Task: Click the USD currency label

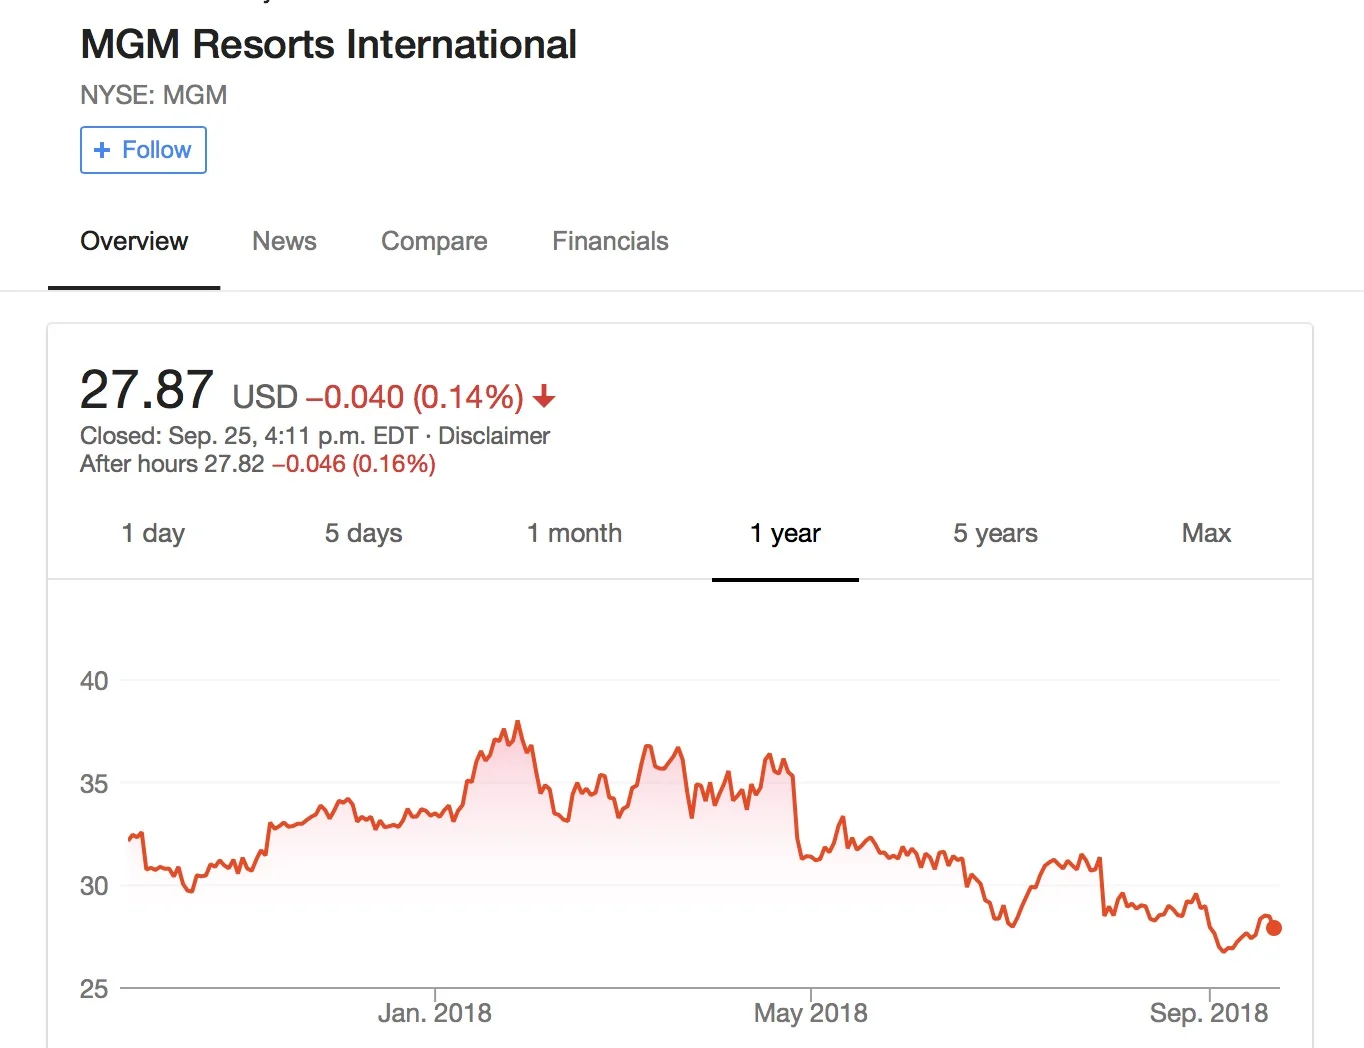Action: (x=265, y=397)
